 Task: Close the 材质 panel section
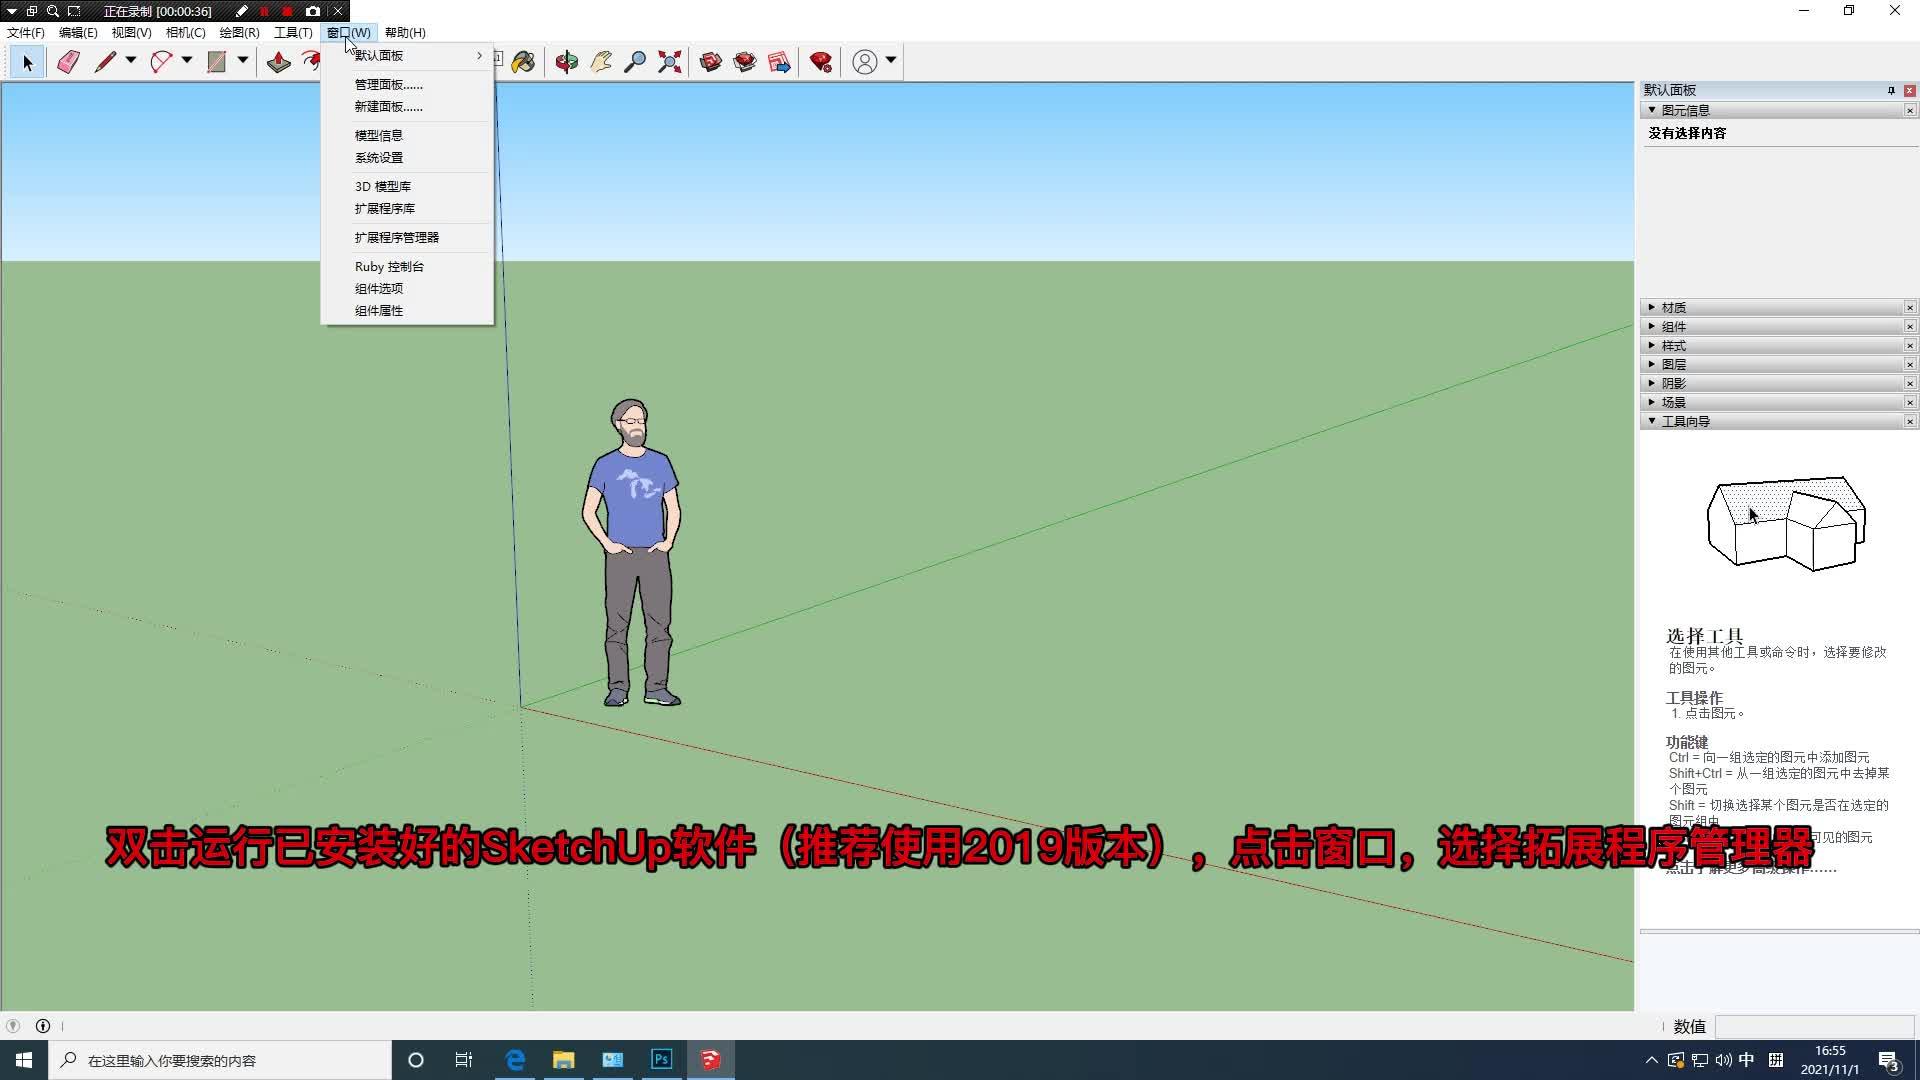pos(1910,308)
